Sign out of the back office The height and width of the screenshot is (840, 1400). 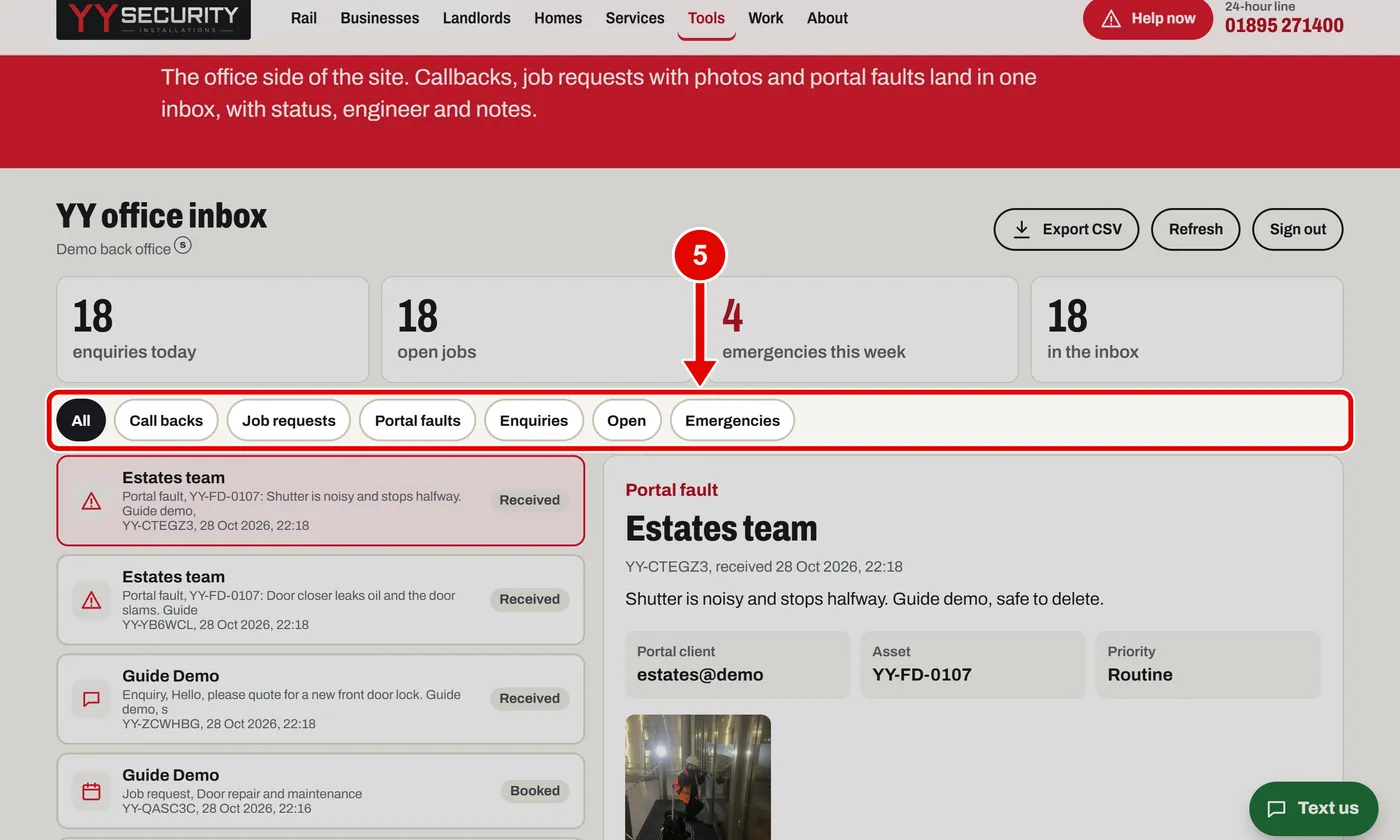click(x=1298, y=229)
